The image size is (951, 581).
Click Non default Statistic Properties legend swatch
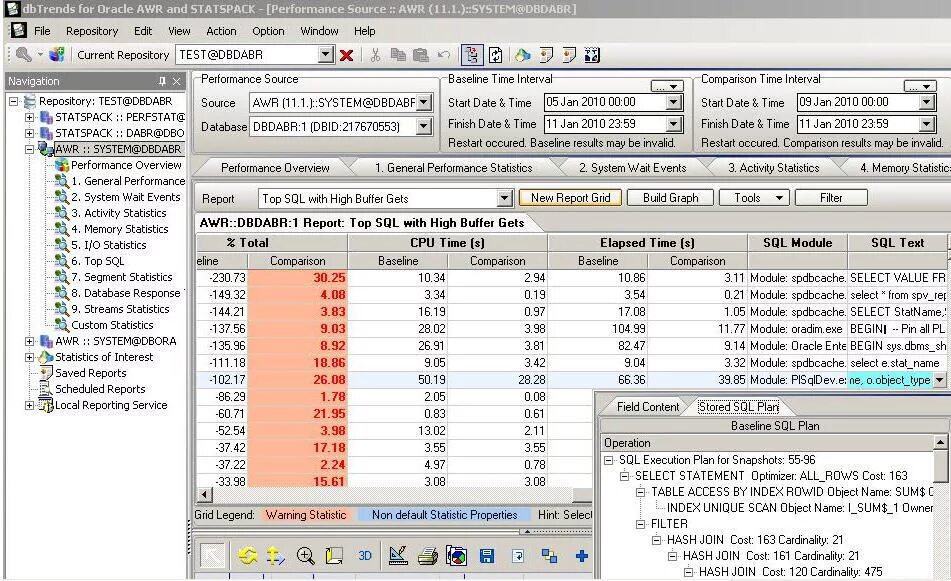click(445, 515)
